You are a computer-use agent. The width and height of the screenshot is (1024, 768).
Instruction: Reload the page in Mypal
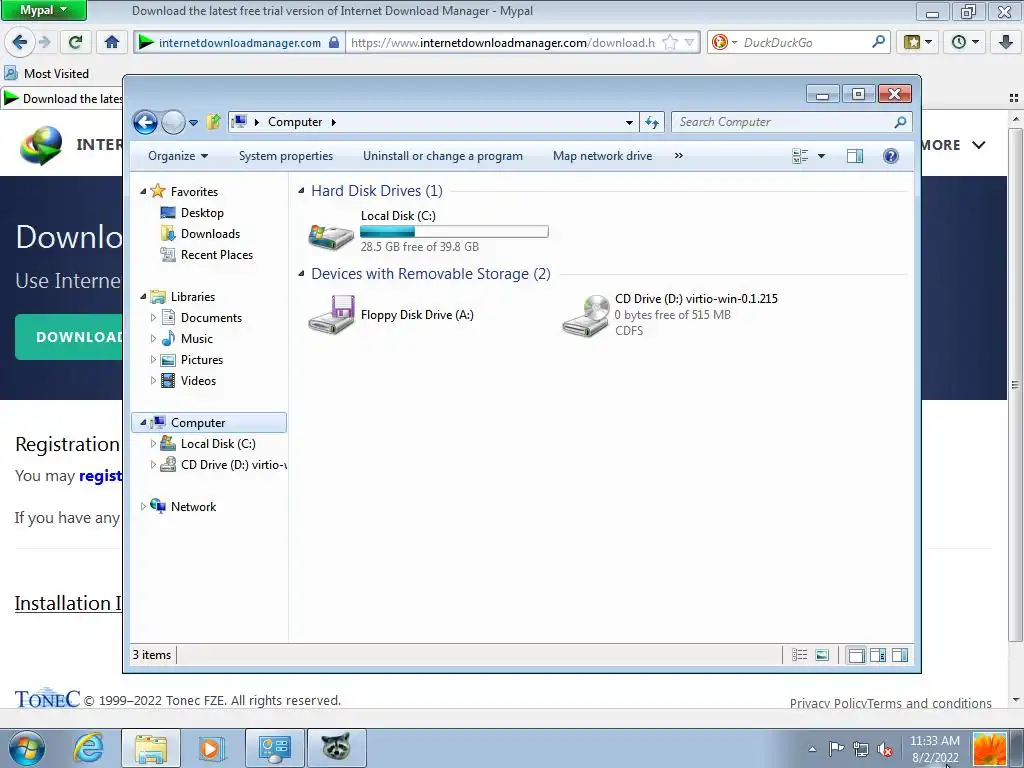click(75, 42)
